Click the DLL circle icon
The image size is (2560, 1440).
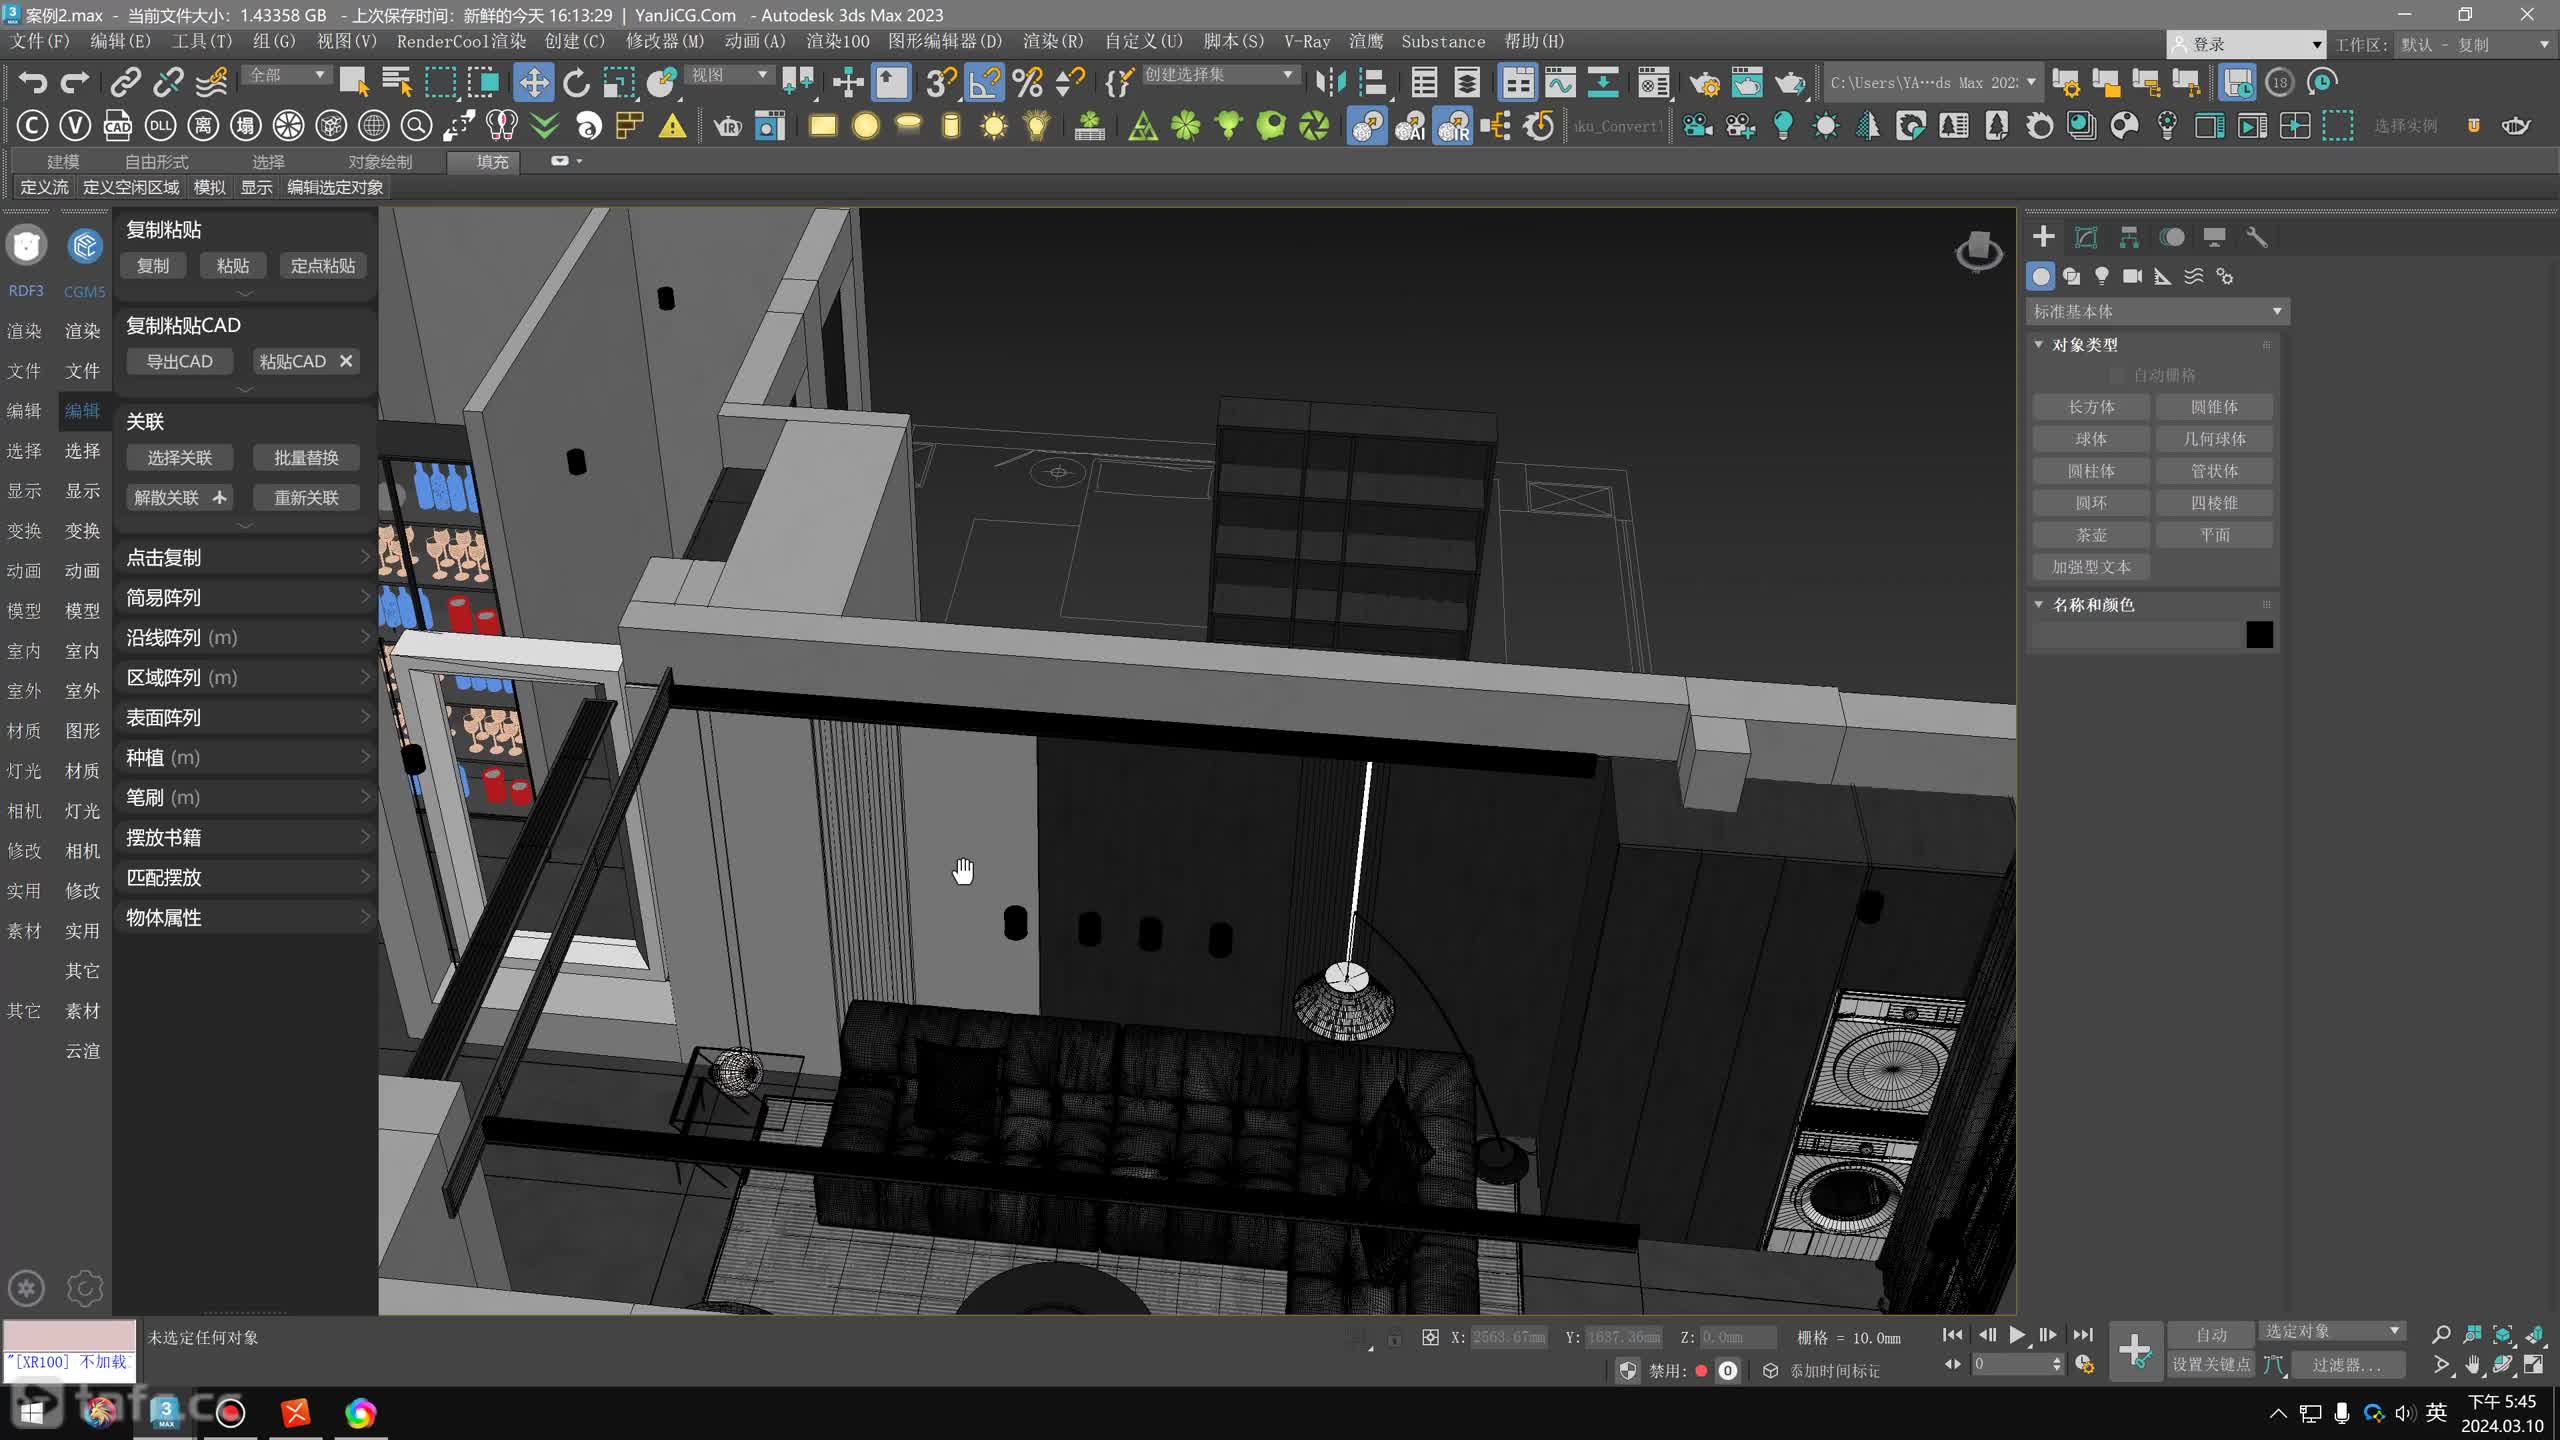(160, 126)
